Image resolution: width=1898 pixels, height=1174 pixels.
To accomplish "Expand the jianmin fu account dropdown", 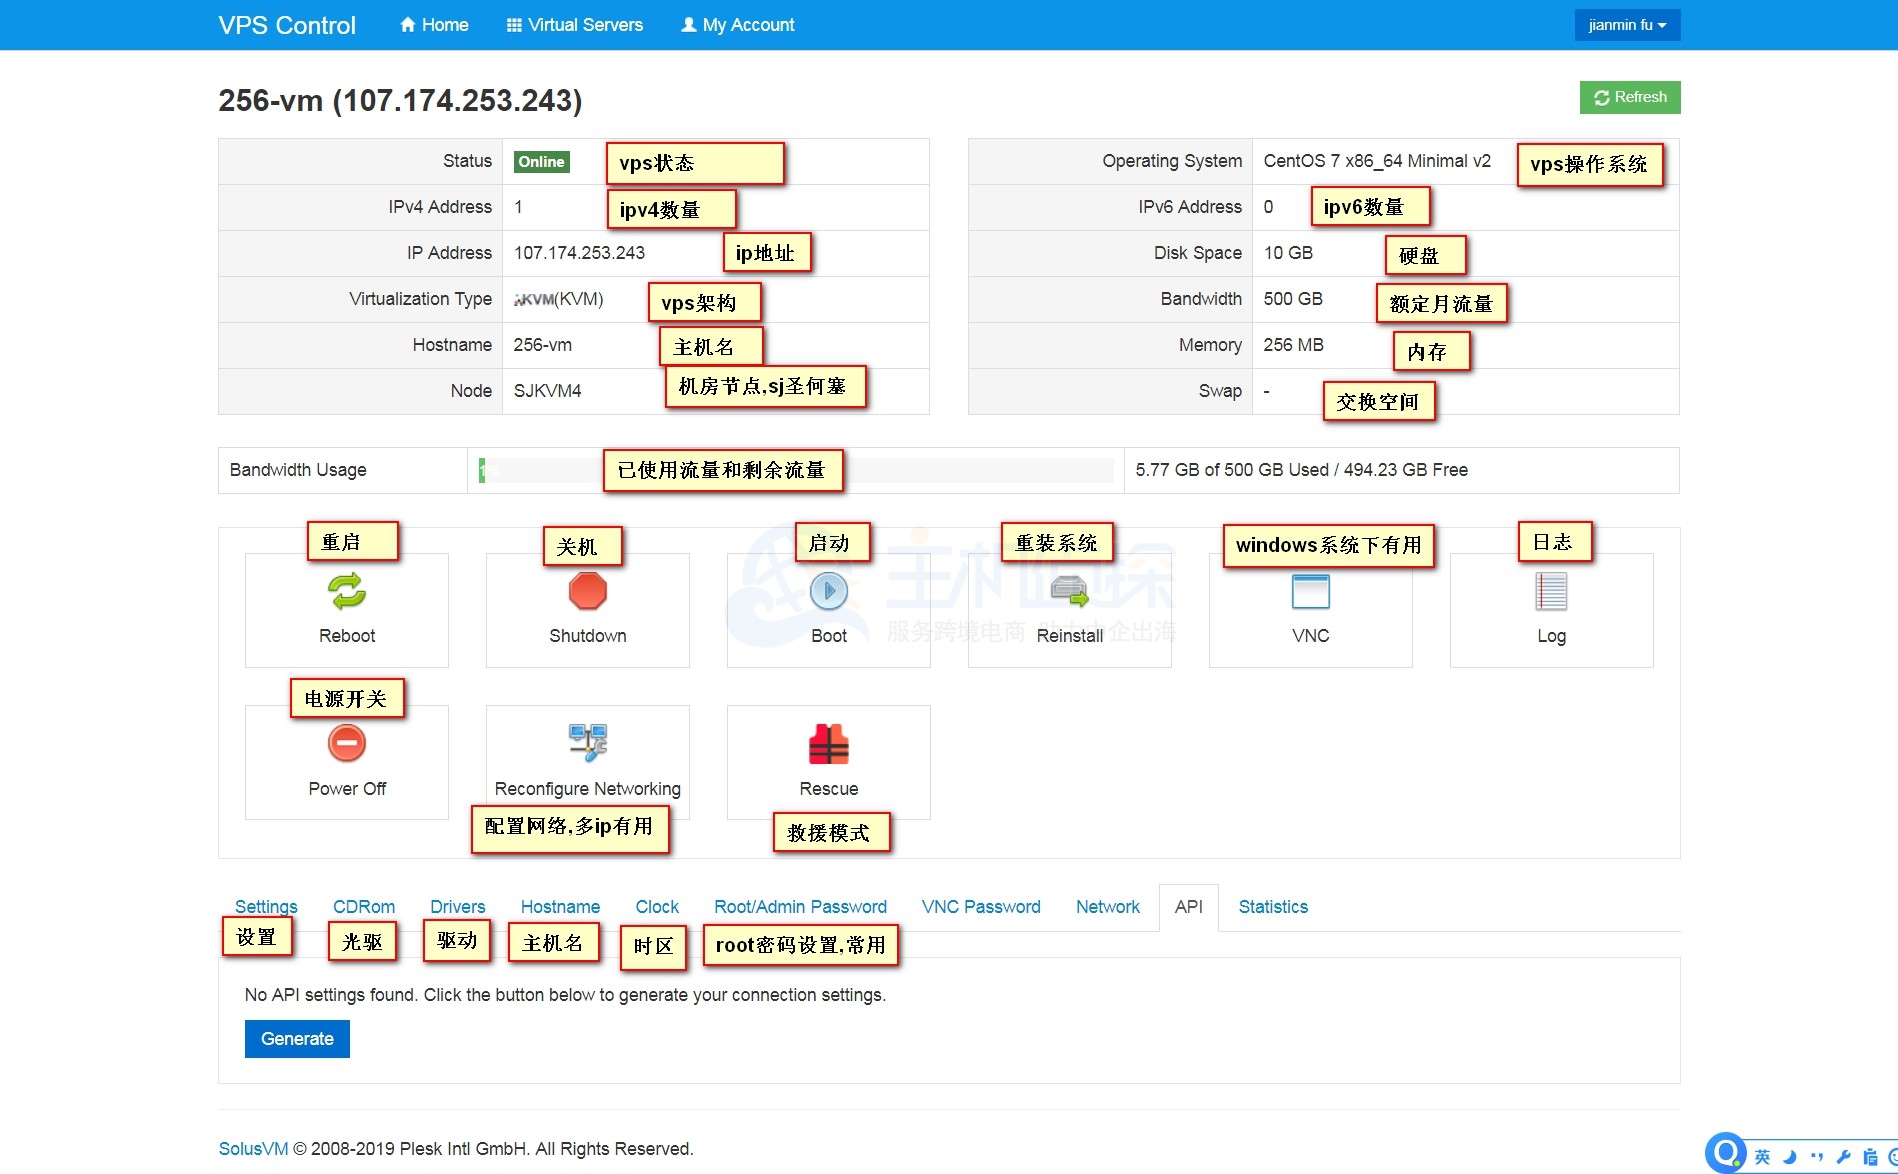I will (x=1627, y=25).
